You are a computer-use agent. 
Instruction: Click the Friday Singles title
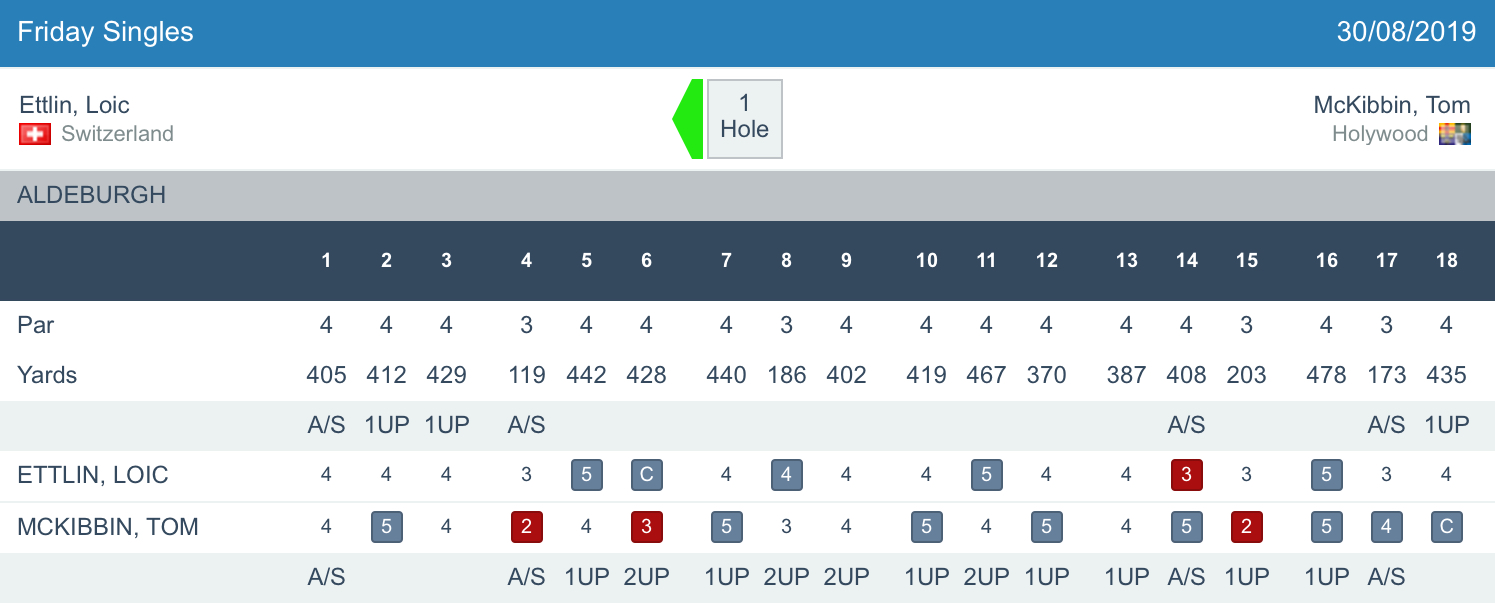105,32
